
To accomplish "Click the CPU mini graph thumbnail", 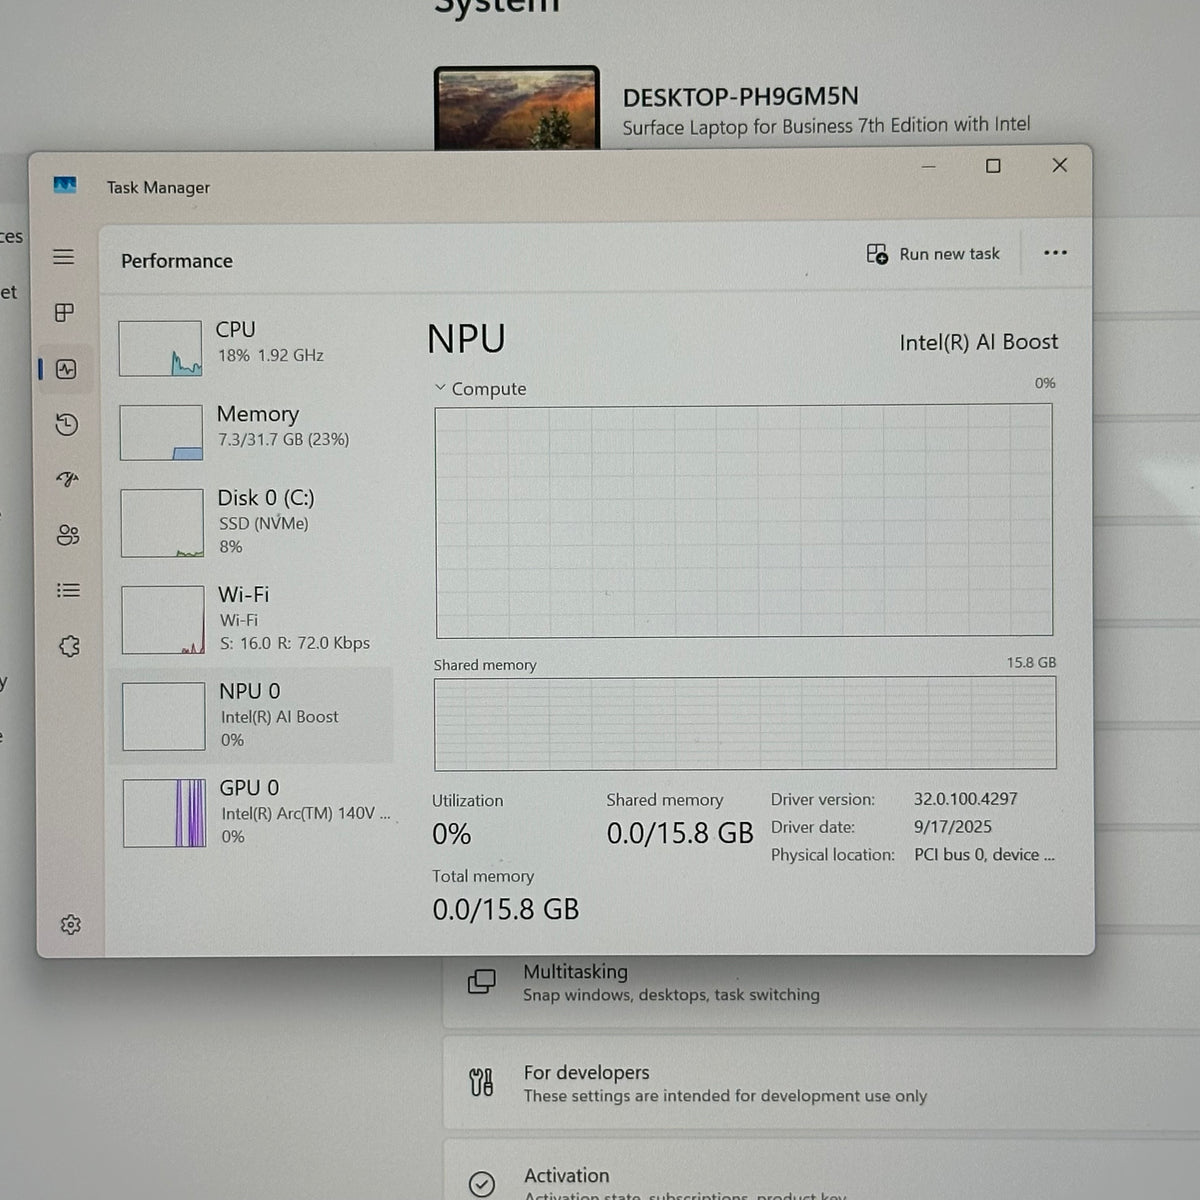I will (x=160, y=348).
